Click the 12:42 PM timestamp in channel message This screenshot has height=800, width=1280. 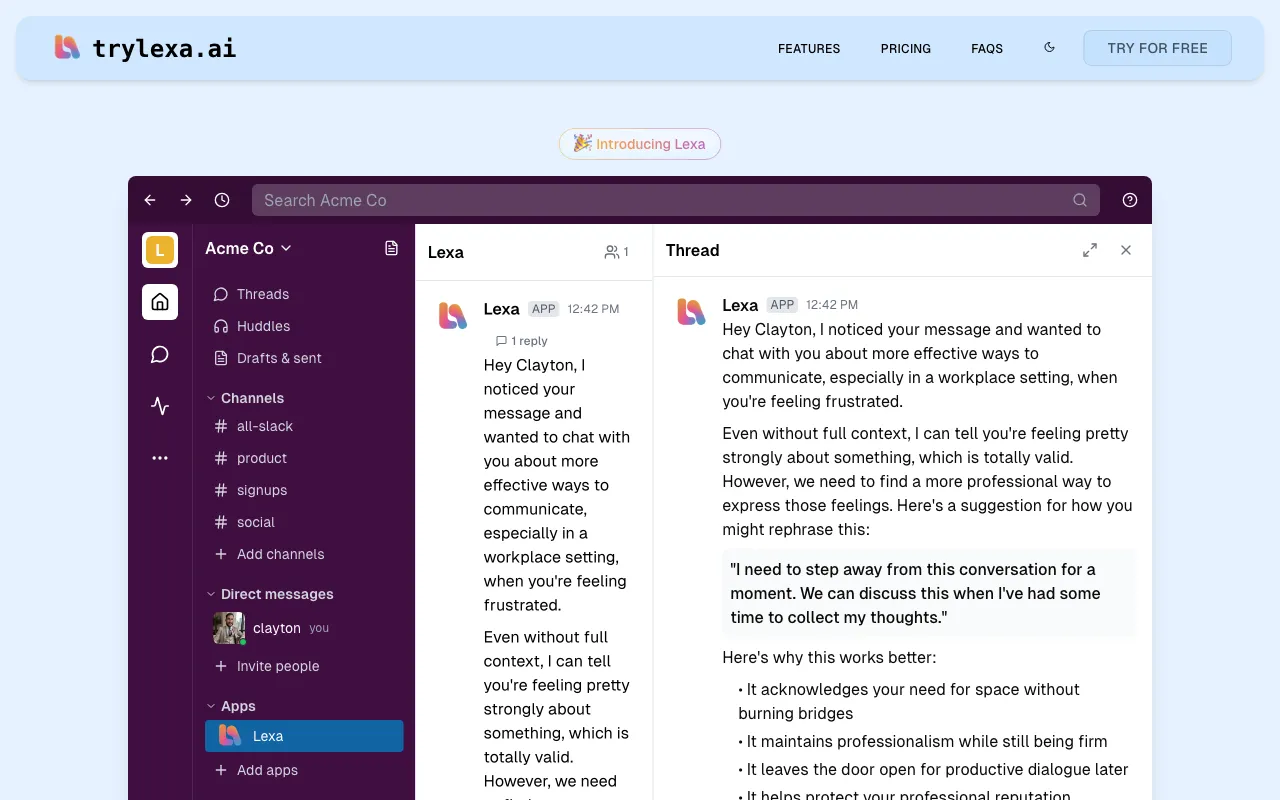click(x=593, y=309)
